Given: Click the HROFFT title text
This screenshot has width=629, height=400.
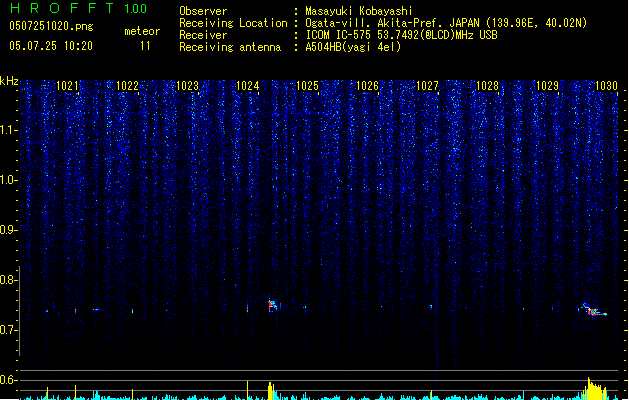Looking at the screenshot, I should click(x=62, y=8).
